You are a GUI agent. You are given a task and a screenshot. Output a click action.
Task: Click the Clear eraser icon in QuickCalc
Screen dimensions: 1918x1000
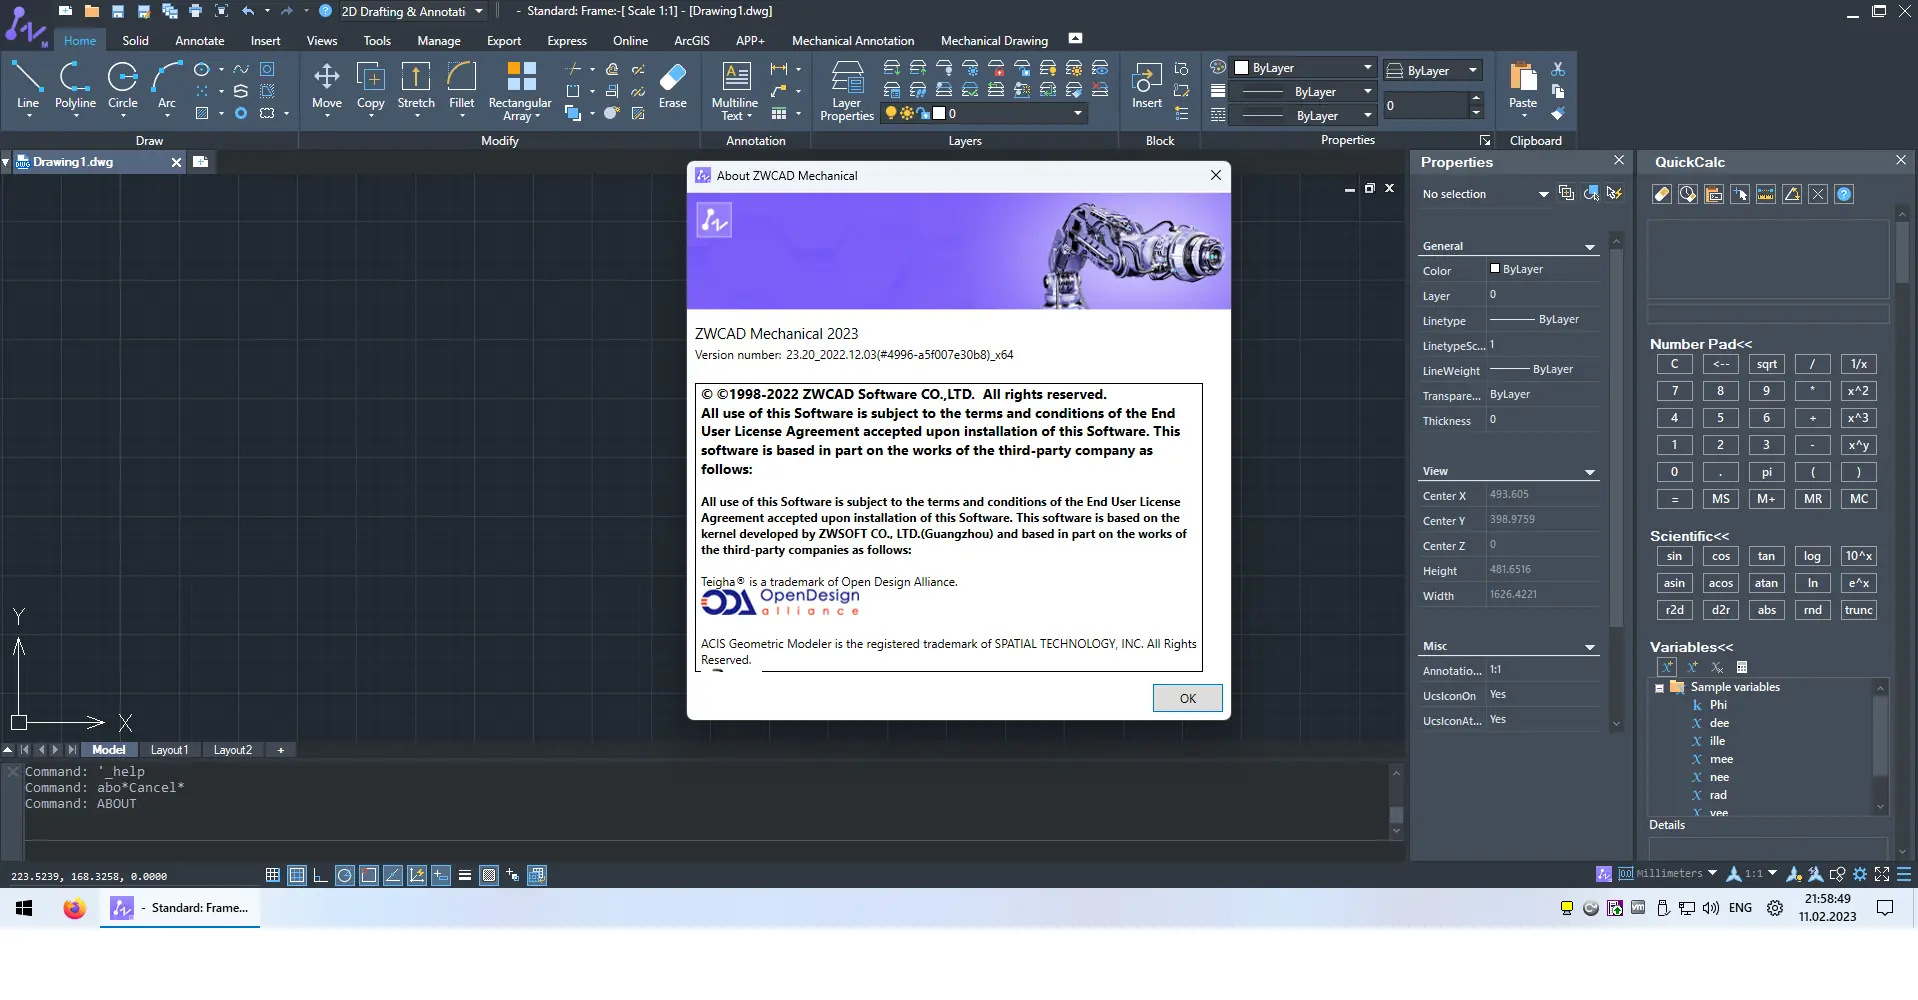[x=1662, y=194]
